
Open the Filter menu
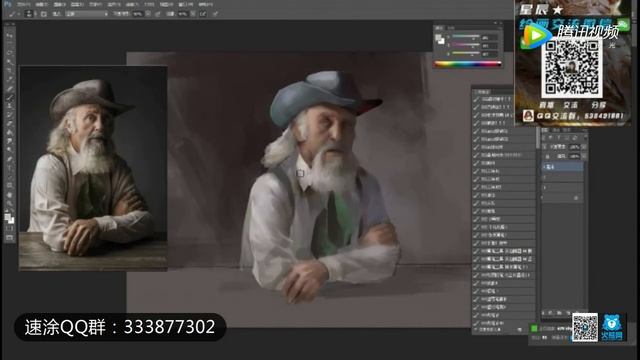tap(132, 4)
